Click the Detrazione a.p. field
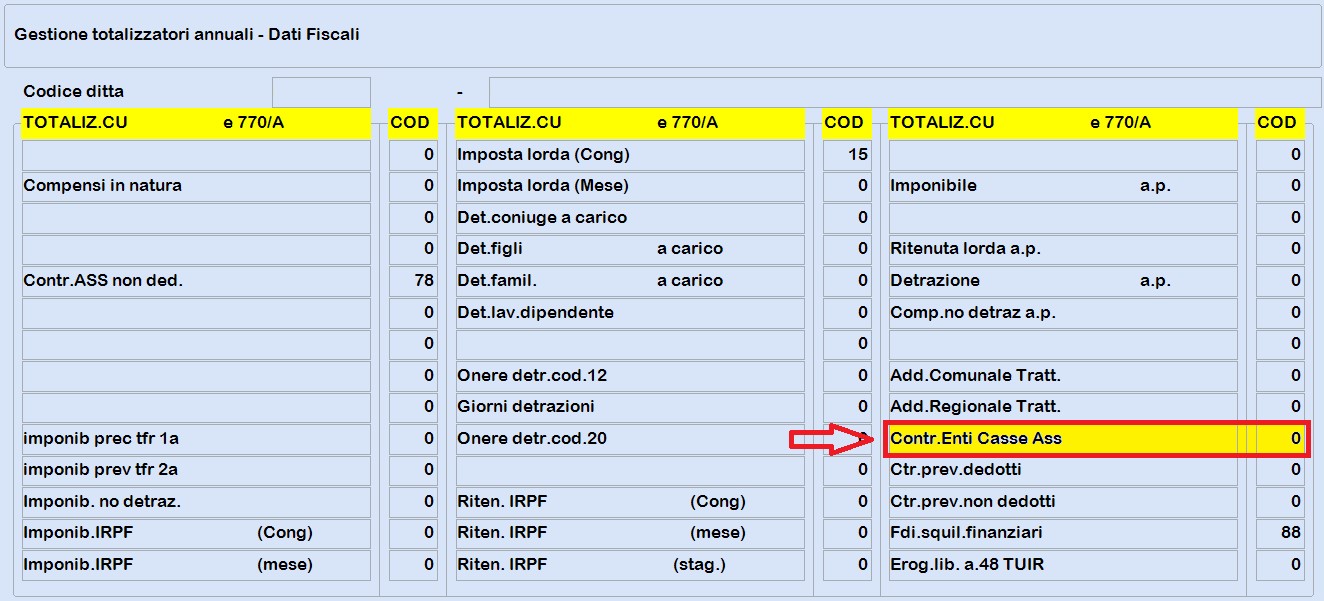Image resolution: width=1324 pixels, height=601 pixels. point(1063,281)
